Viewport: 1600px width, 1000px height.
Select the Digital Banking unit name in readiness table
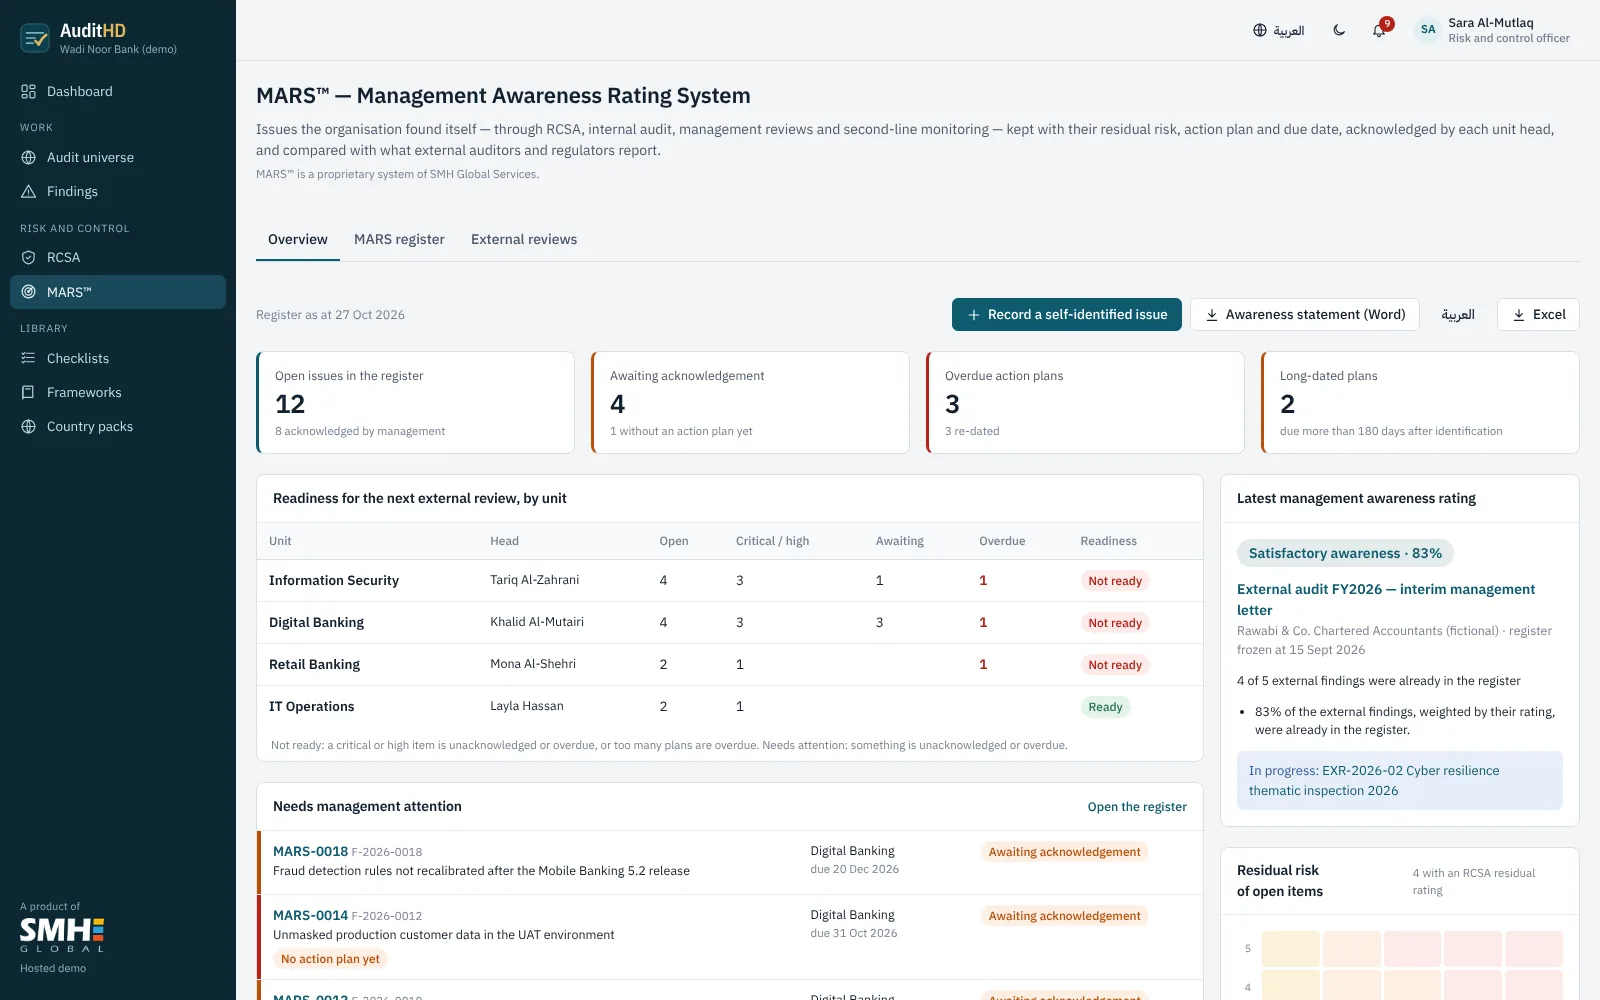pos(316,623)
